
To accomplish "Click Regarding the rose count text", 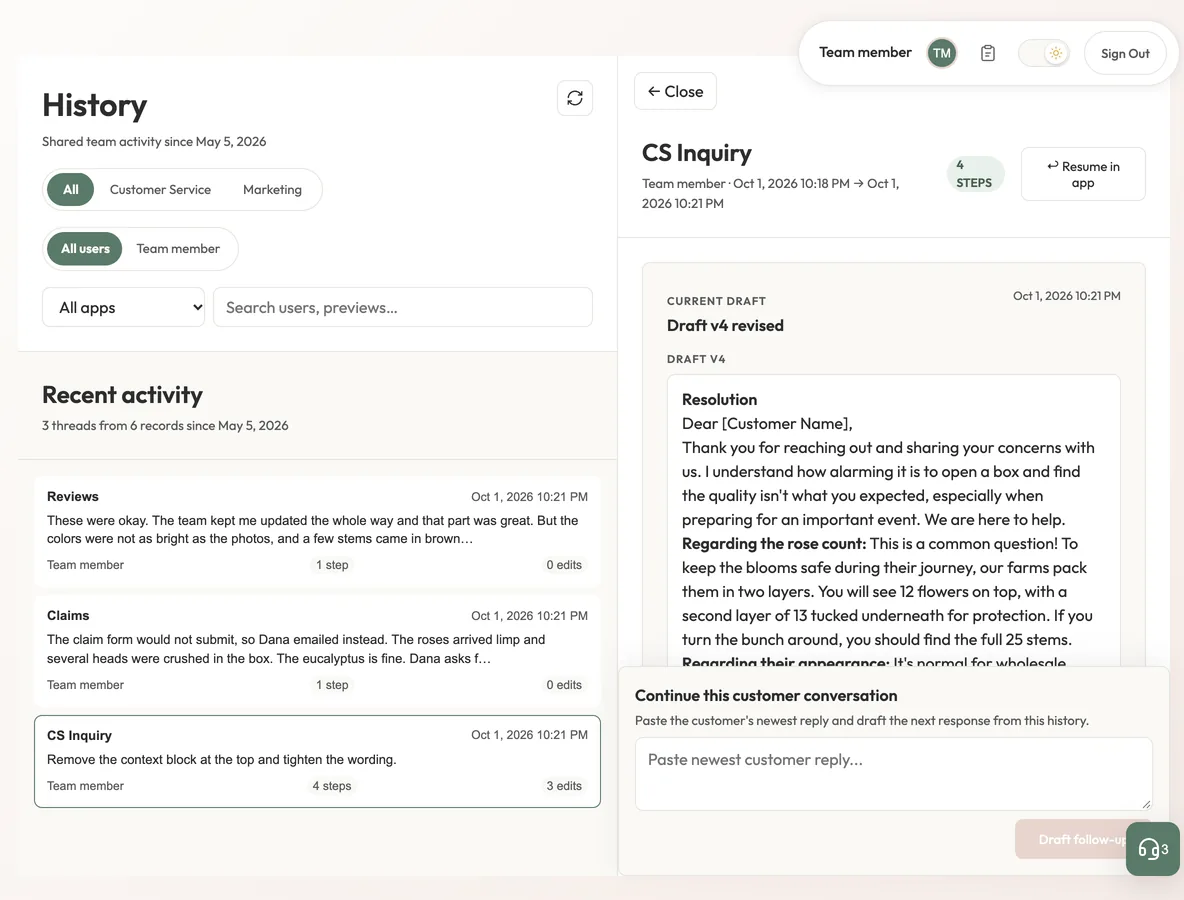I will [x=774, y=544].
